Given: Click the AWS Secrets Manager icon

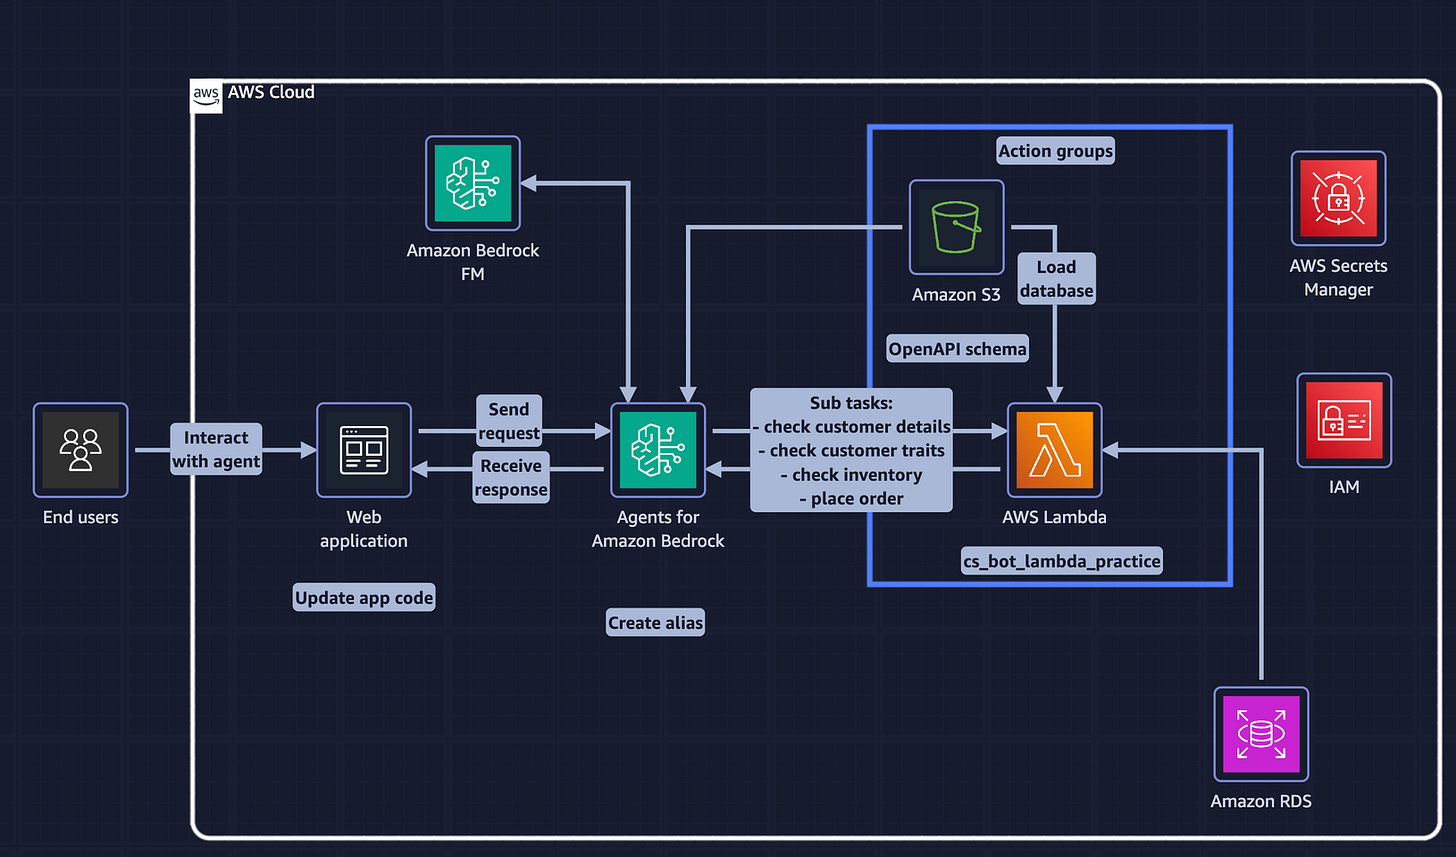Looking at the screenshot, I should point(1338,198).
